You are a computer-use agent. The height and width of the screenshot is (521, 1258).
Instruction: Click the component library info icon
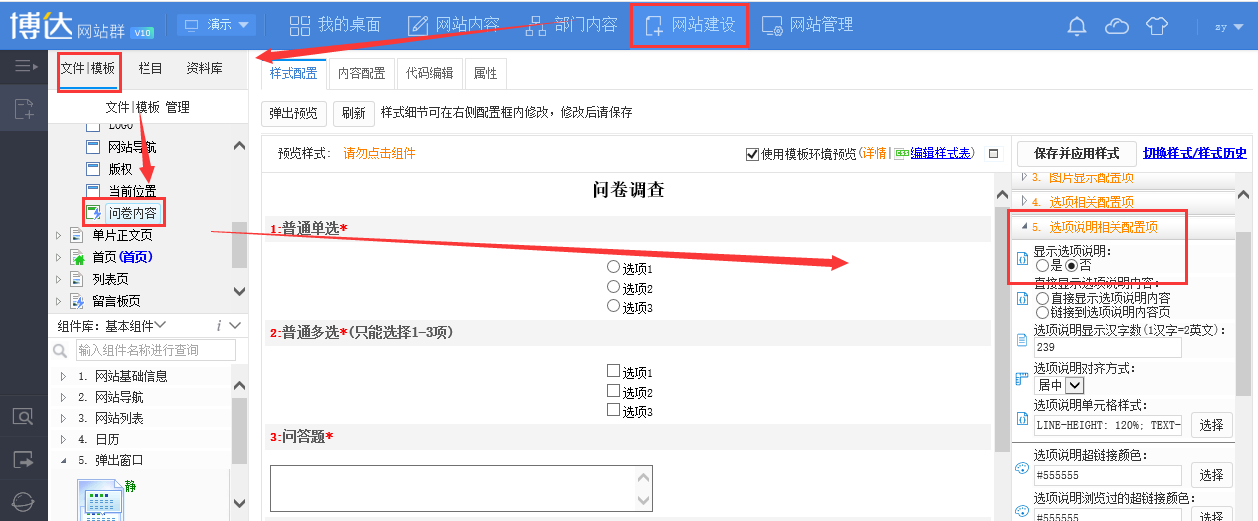point(218,325)
